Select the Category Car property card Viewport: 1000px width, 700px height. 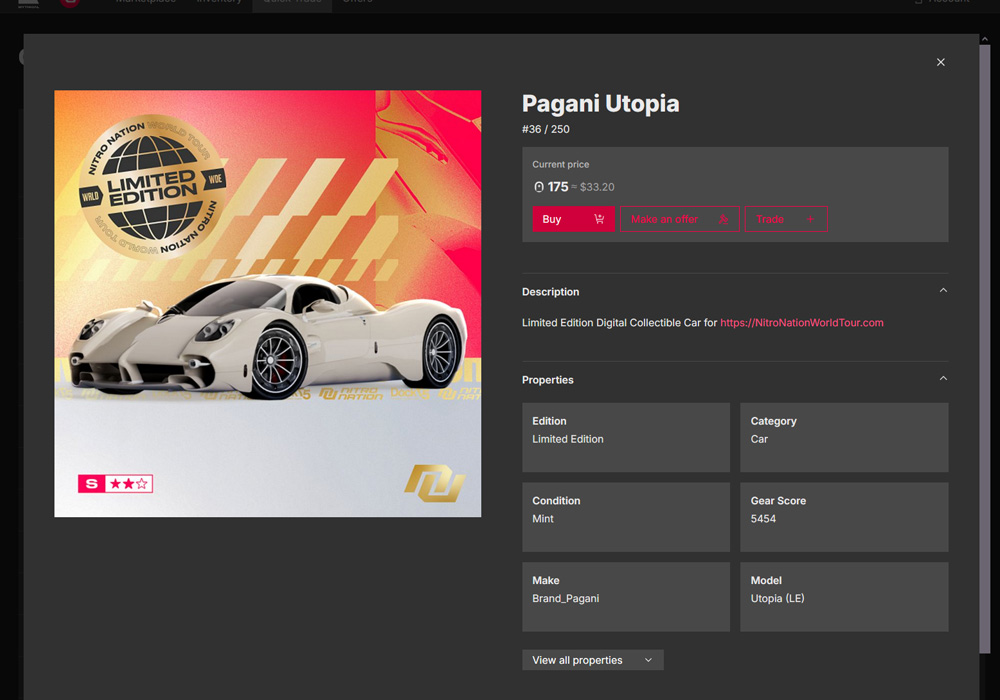tap(844, 437)
